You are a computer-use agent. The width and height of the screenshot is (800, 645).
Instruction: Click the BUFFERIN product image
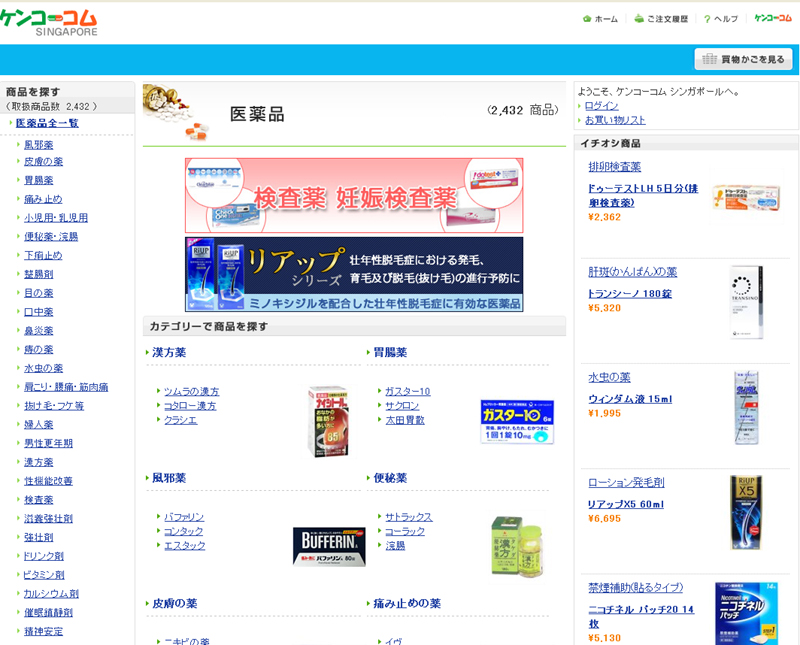point(329,547)
